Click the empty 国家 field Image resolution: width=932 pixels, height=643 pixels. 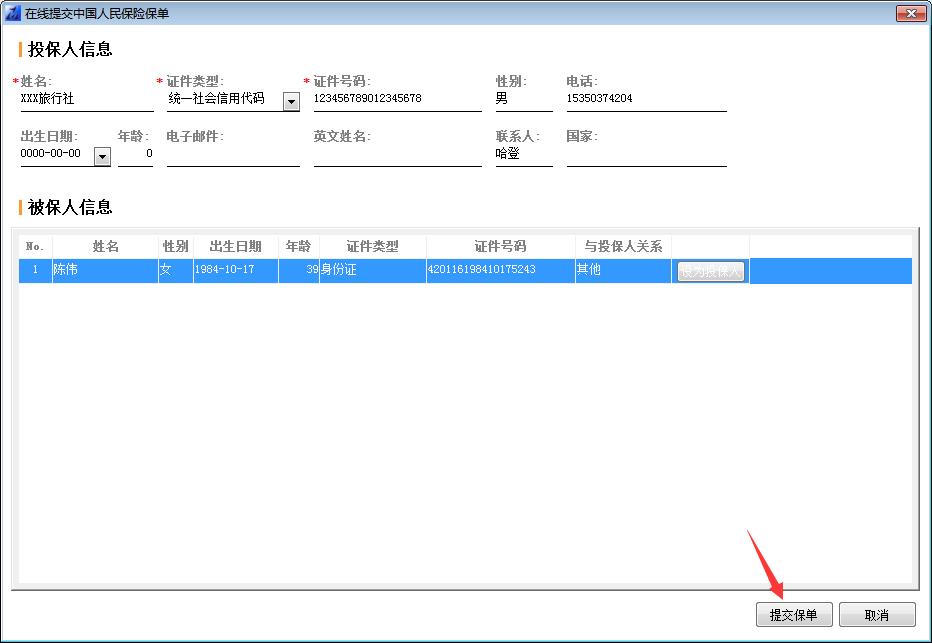pos(645,155)
